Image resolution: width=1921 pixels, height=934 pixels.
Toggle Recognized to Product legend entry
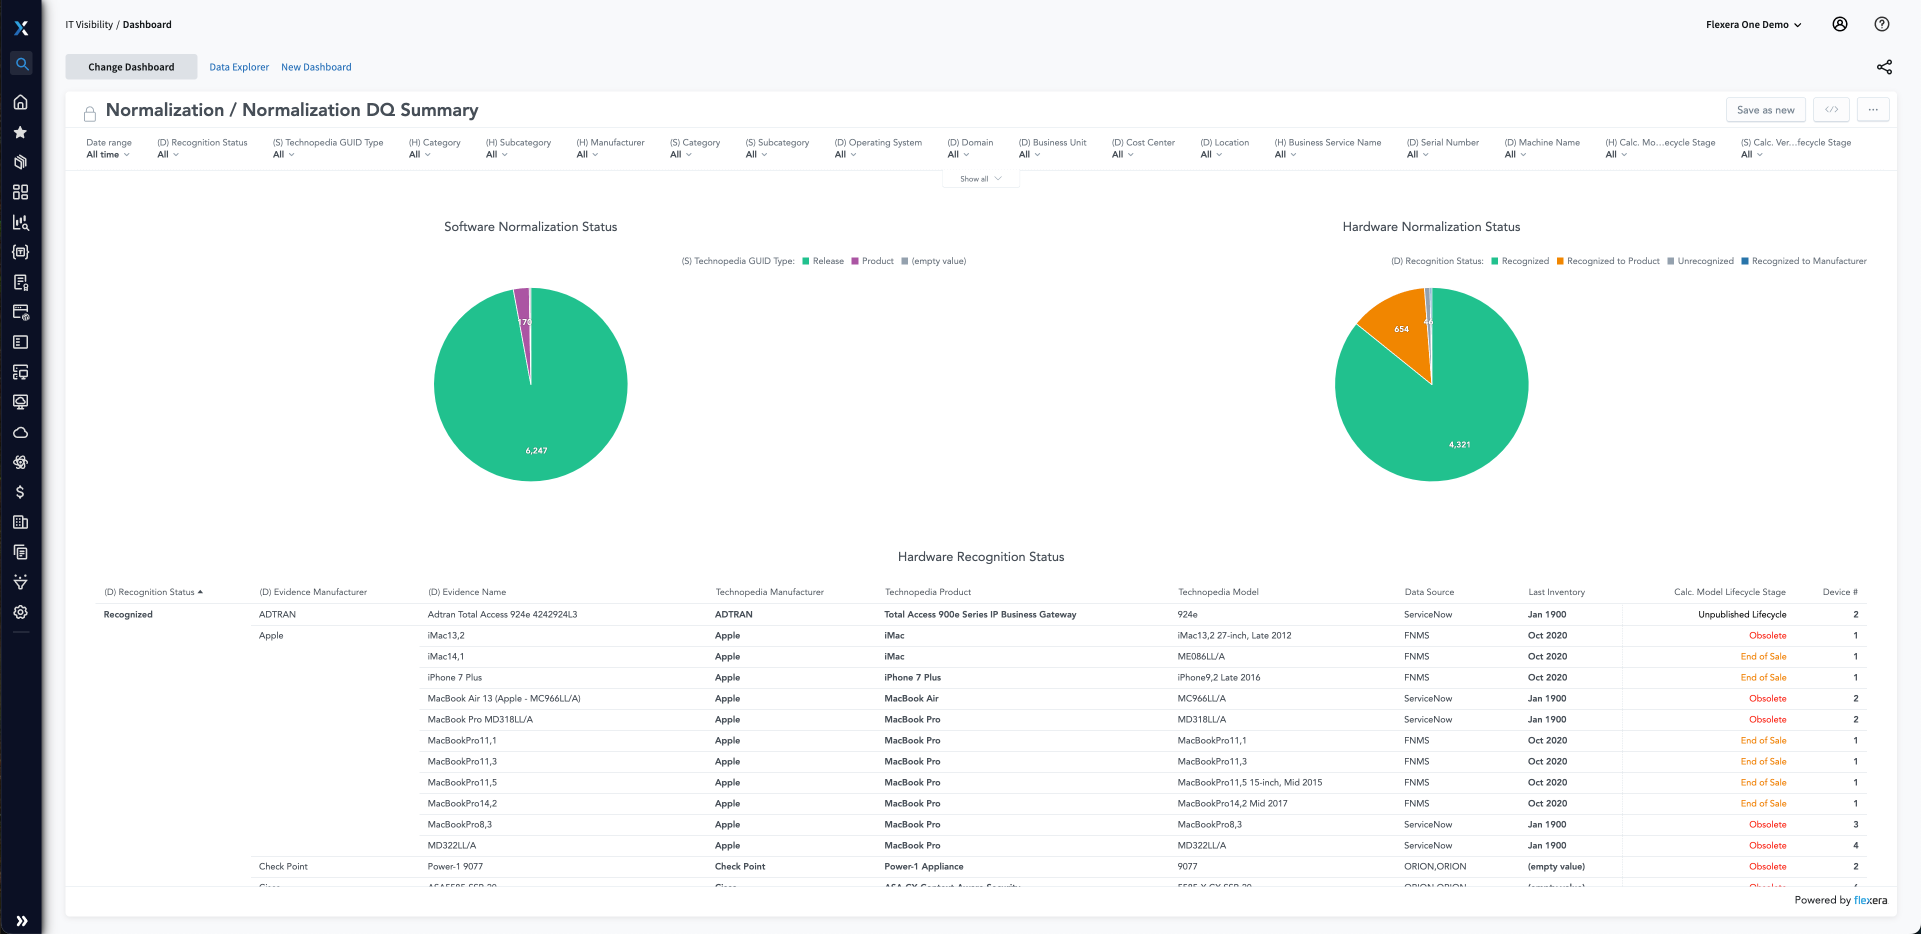tap(1608, 261)
